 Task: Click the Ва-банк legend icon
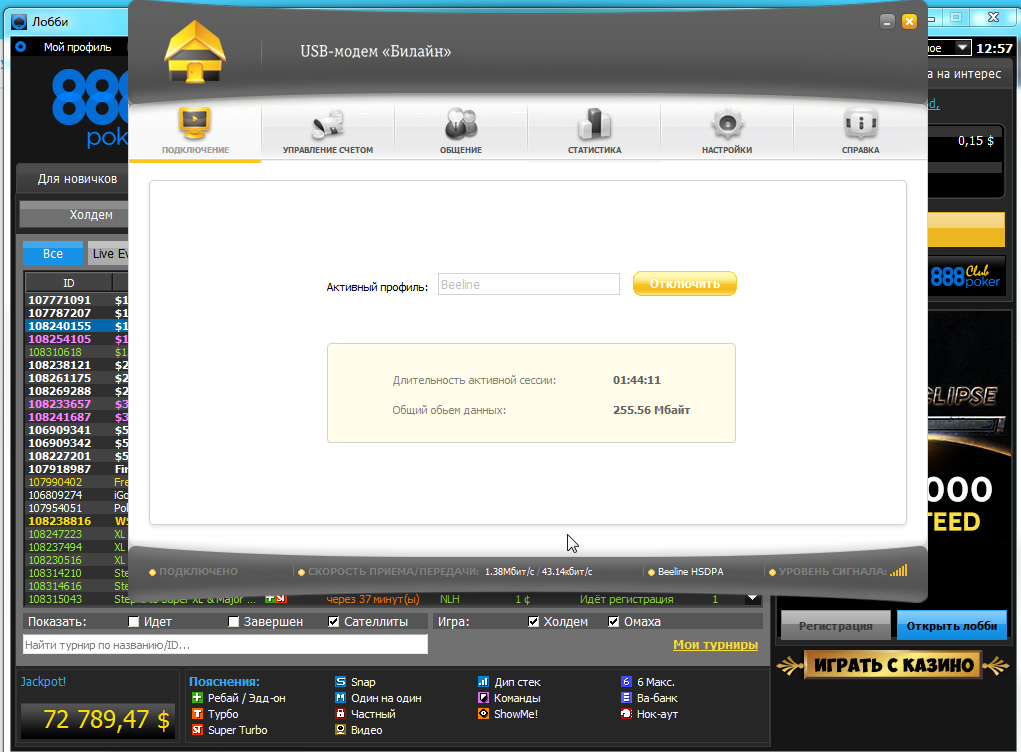tap(626, 697)
